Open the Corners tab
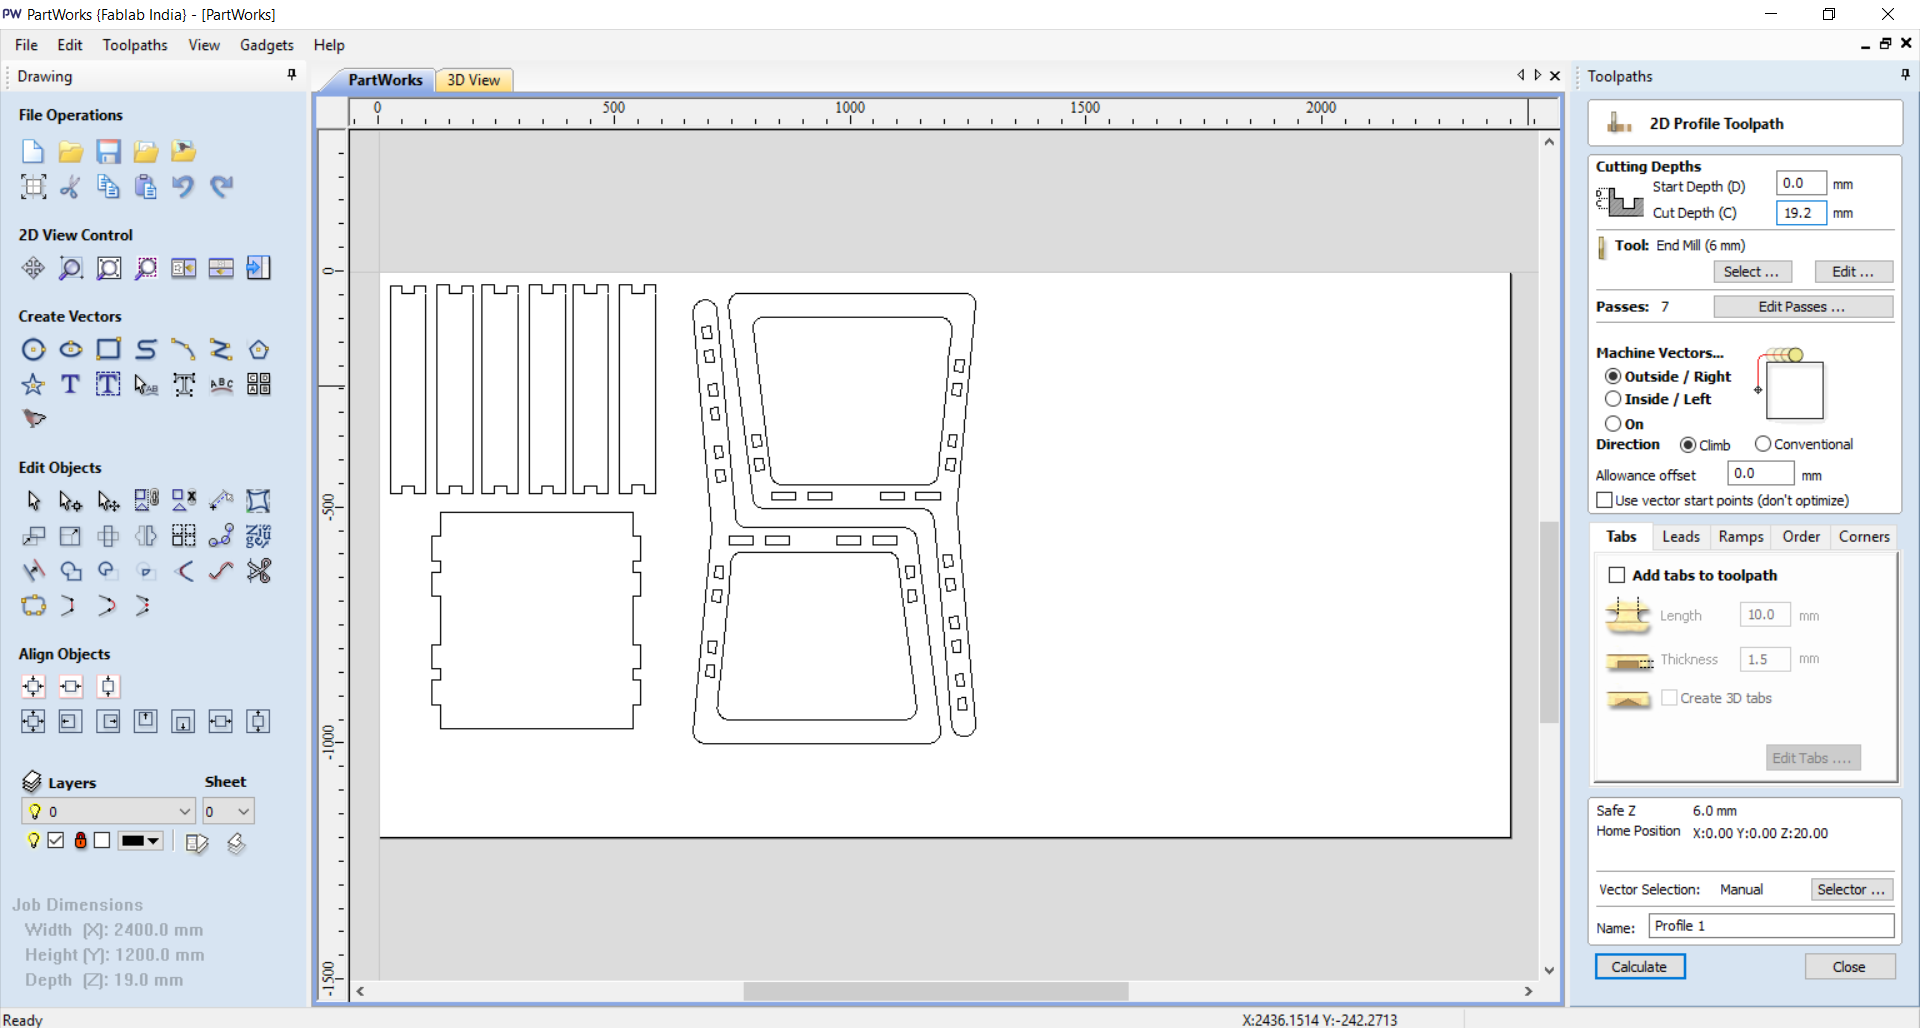Image resolution: width=1920 pixels, height=1028 pixels. 1864,537
